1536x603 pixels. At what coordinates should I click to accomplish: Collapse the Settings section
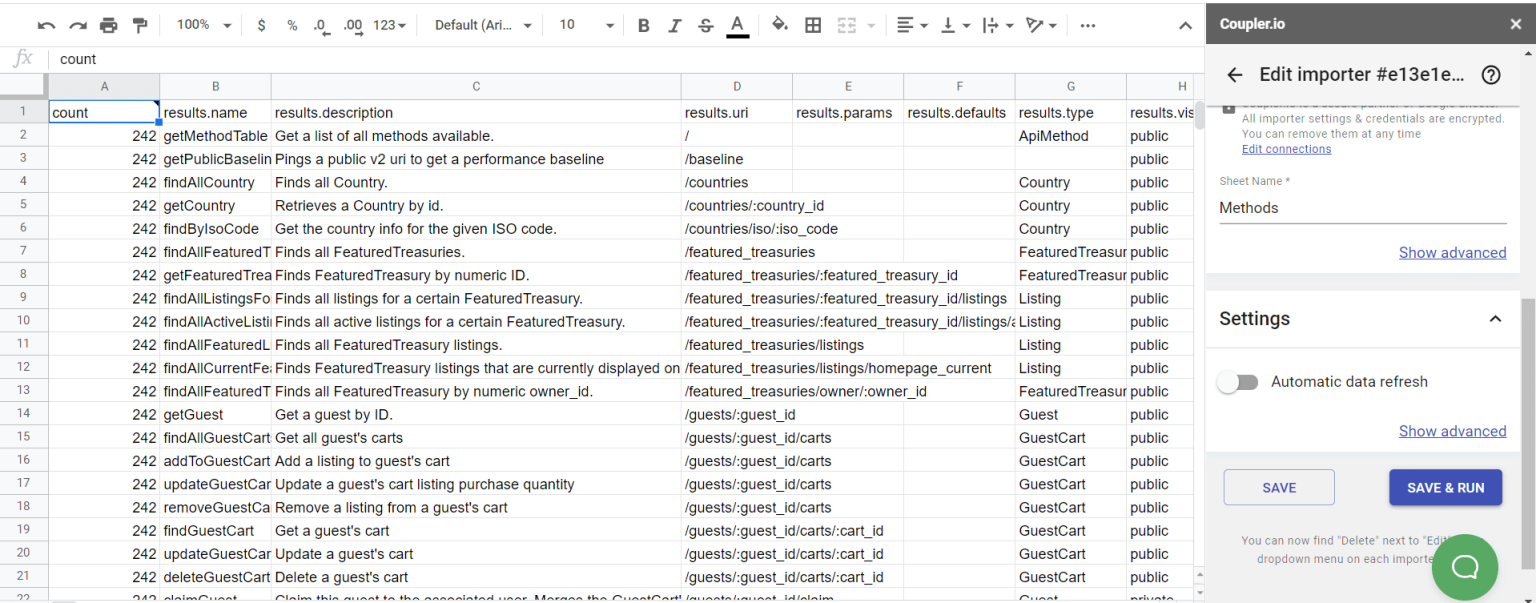coord(1495,318)
